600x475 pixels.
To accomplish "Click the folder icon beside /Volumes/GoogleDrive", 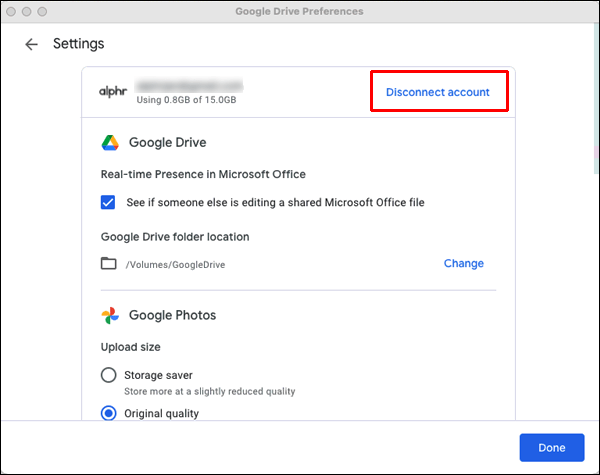I will (109, 264).
